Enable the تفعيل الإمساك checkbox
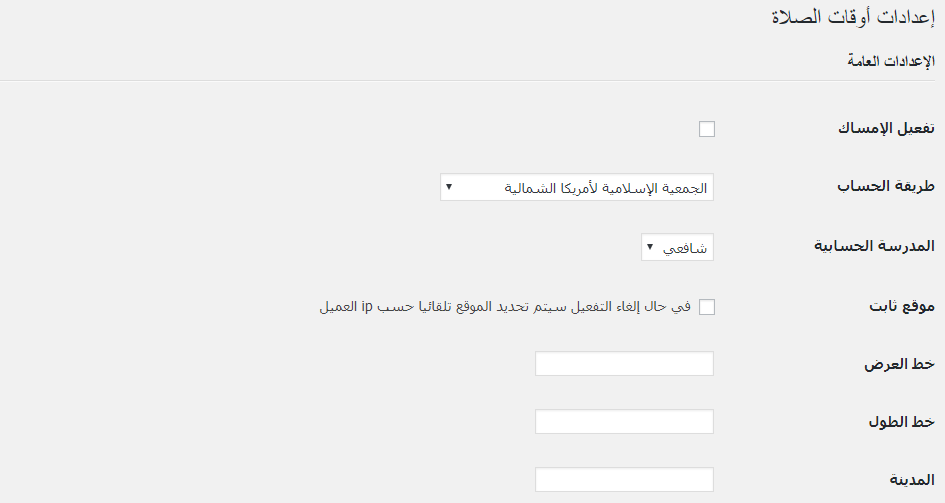The width and height of the screenshot is (945, 503). 707,129
